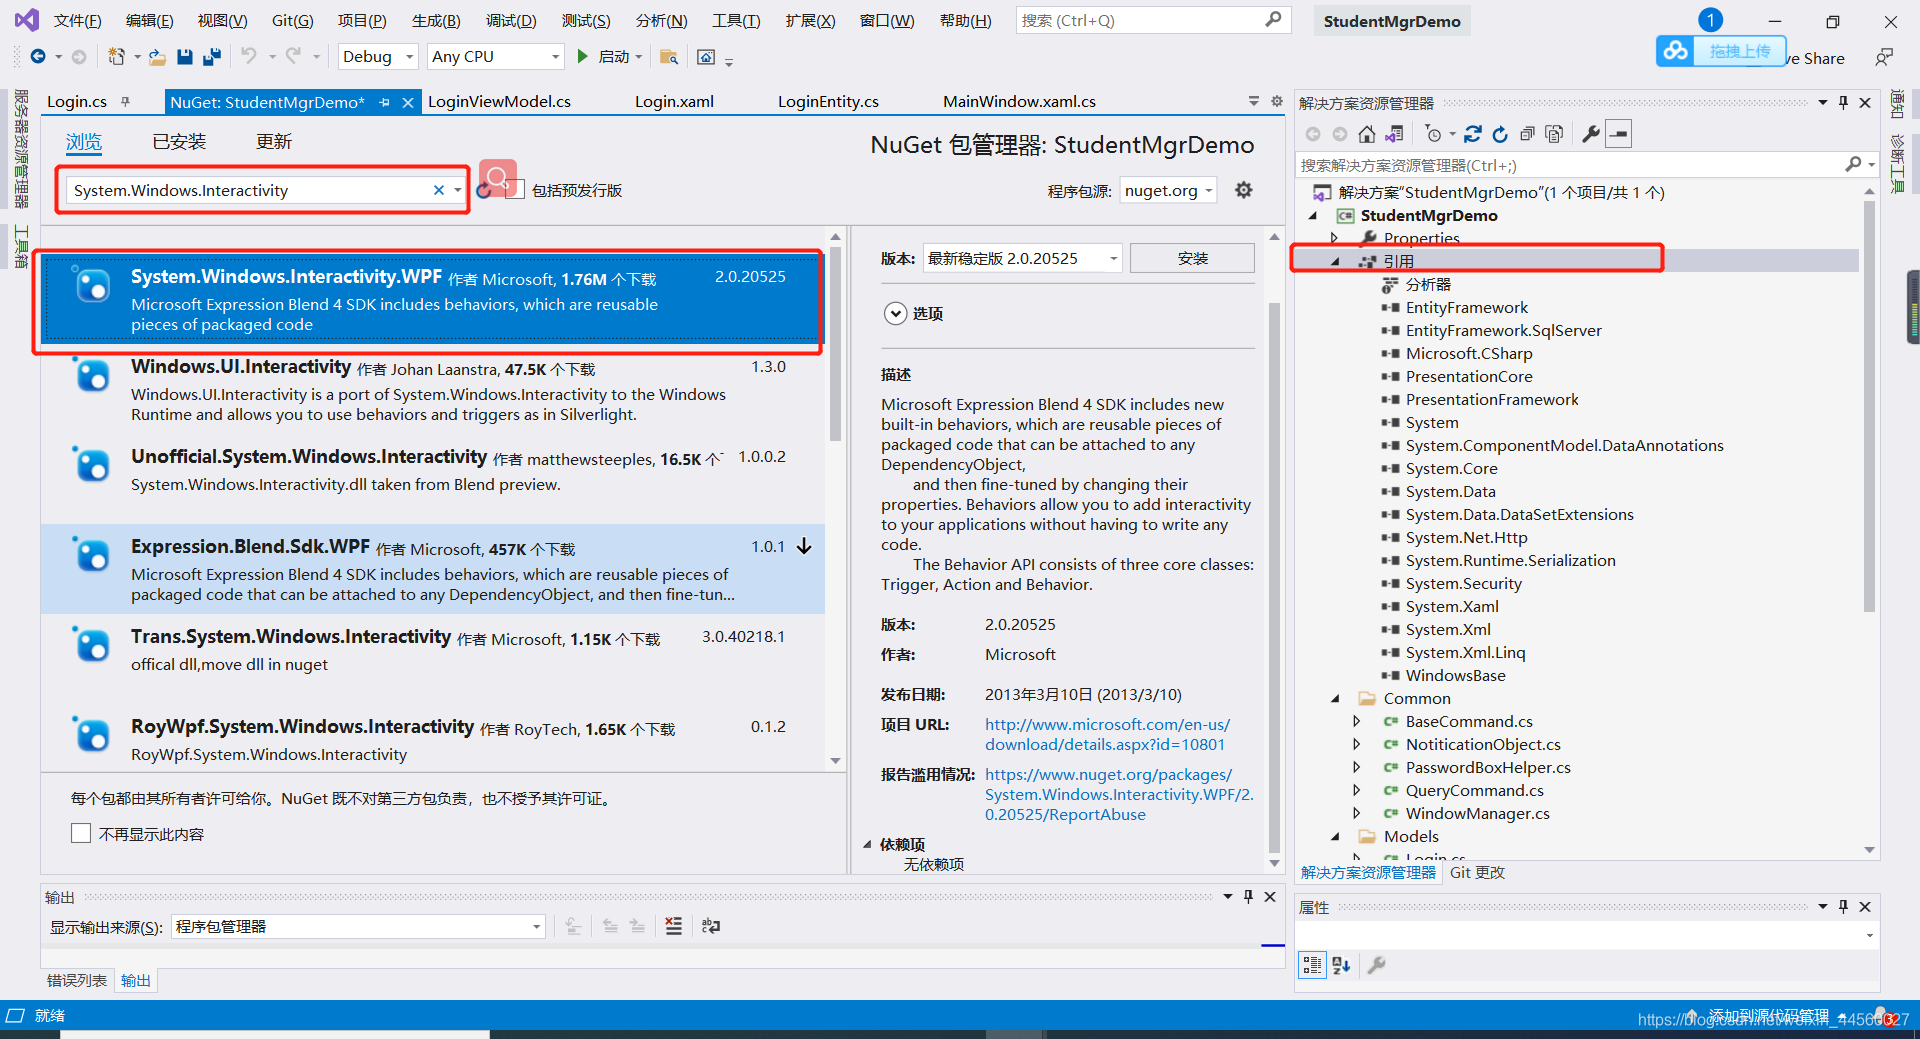Screen dimensions: 1920x1039
Task: Collapse the dependencies section
Action: (868, 844)
